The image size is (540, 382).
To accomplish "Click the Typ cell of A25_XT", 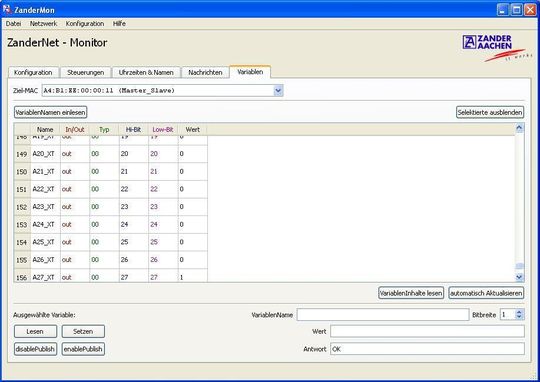I will click(x=104, y=242).
